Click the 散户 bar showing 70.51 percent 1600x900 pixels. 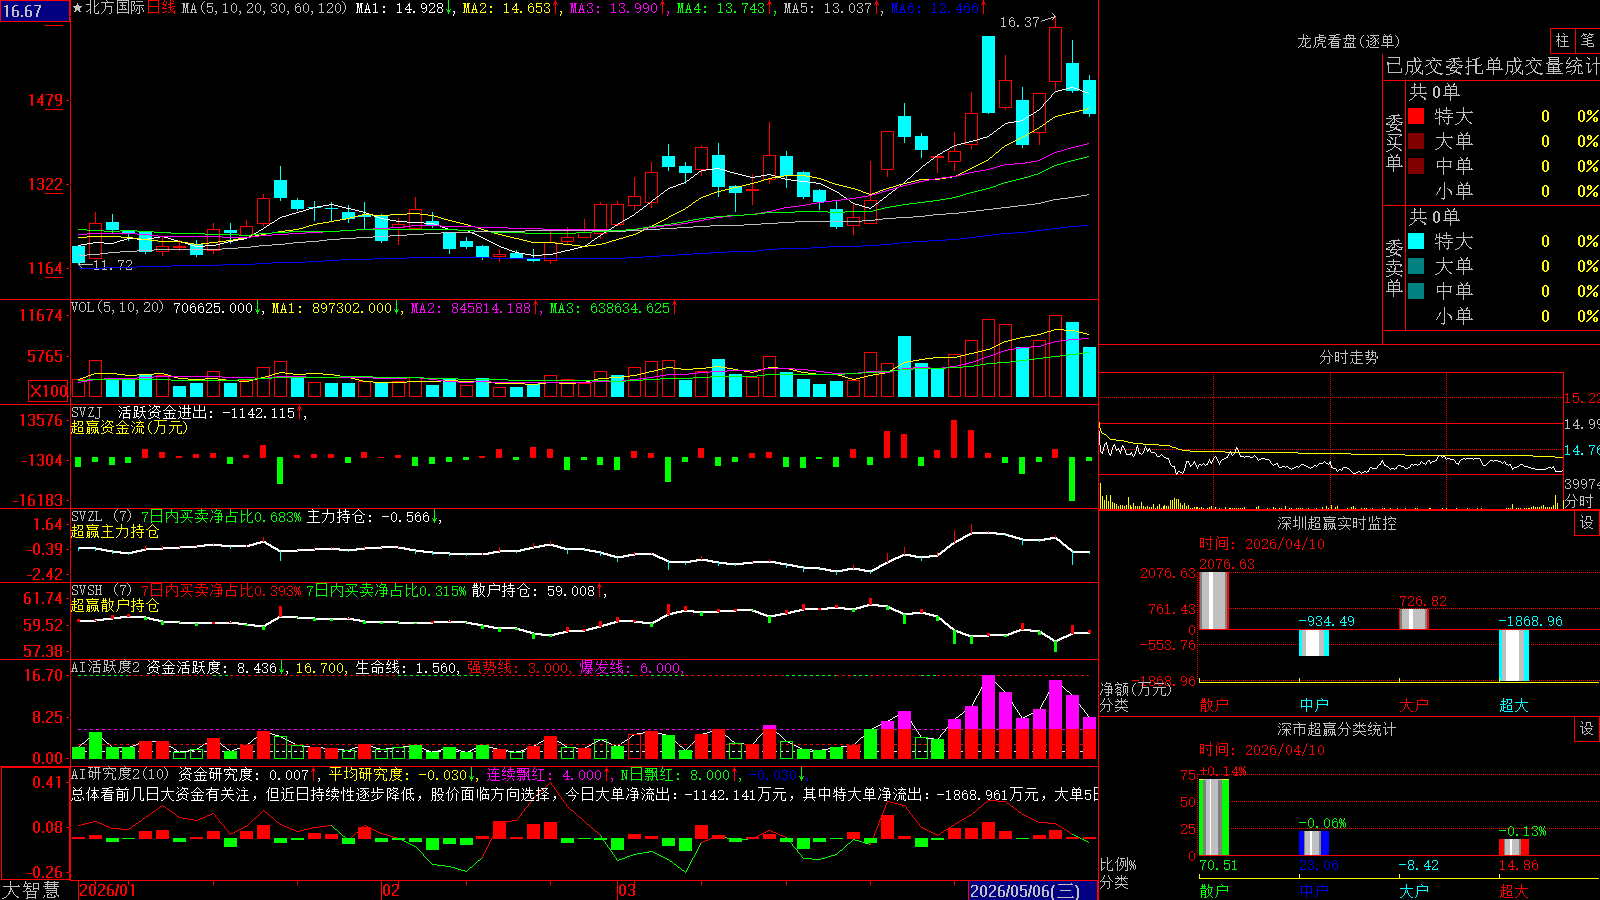1213,817
